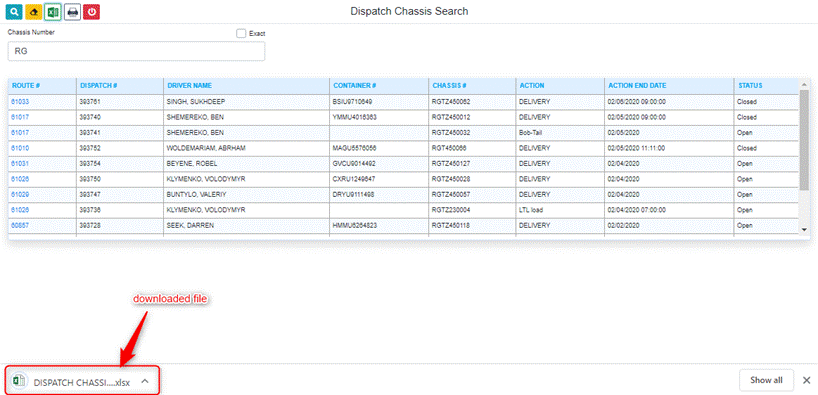This screenshot has width=818, height=395.
Task: Click the Show all downloads button
Action: tap(766, 380)
